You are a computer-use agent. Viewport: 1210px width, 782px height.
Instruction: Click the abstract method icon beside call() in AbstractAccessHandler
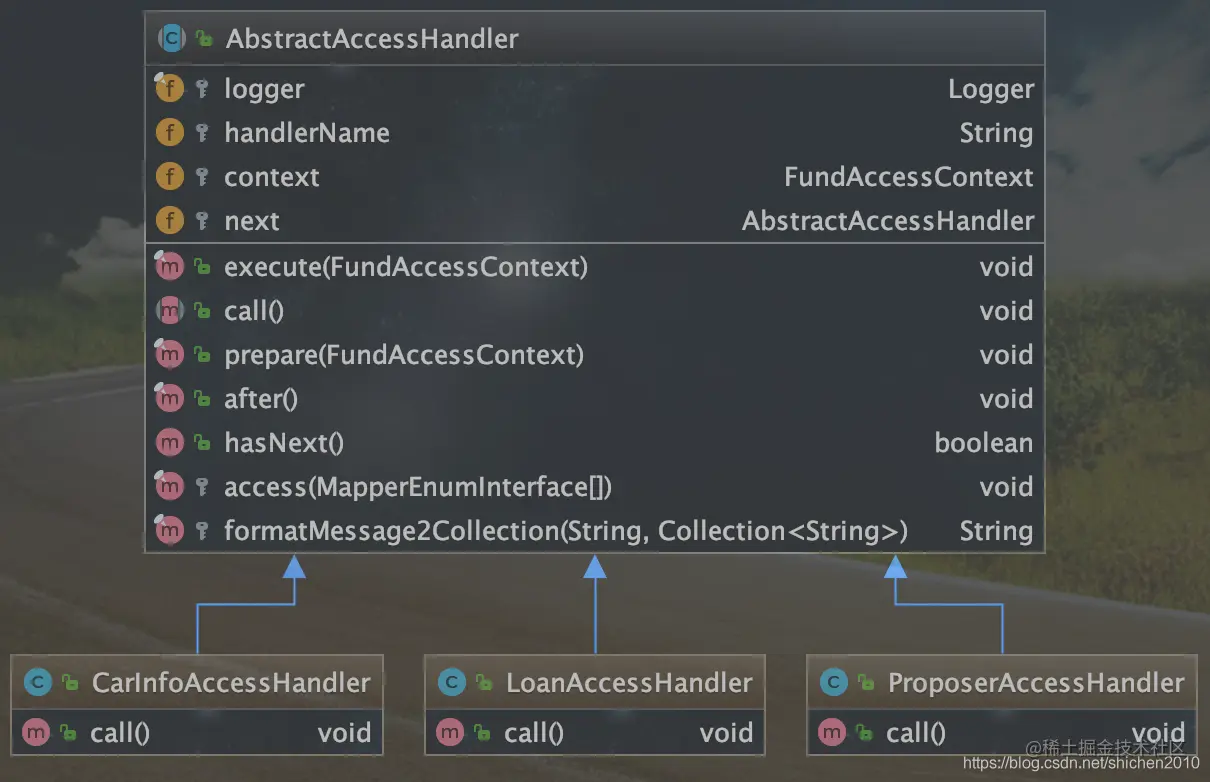tap(170, 310)
